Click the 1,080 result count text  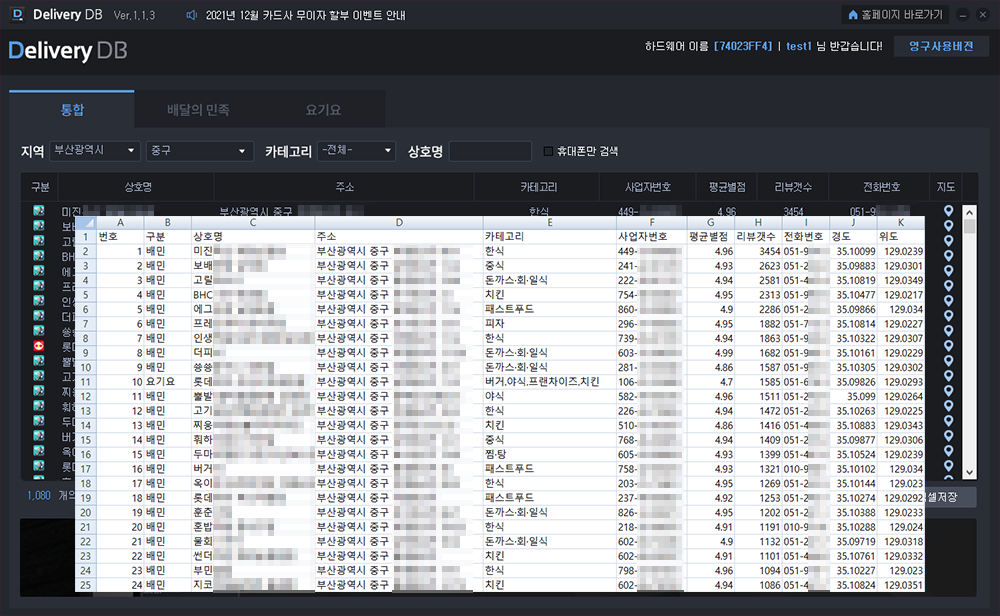tap(39, 495)
